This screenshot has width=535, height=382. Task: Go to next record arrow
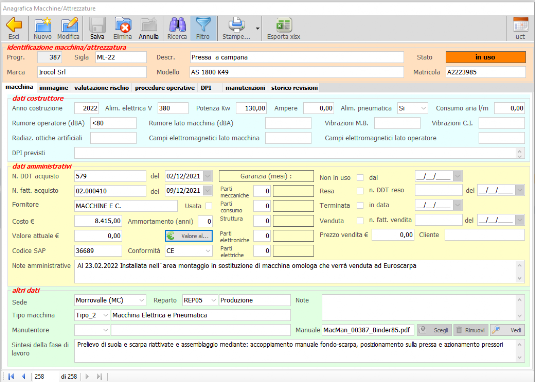87,376
